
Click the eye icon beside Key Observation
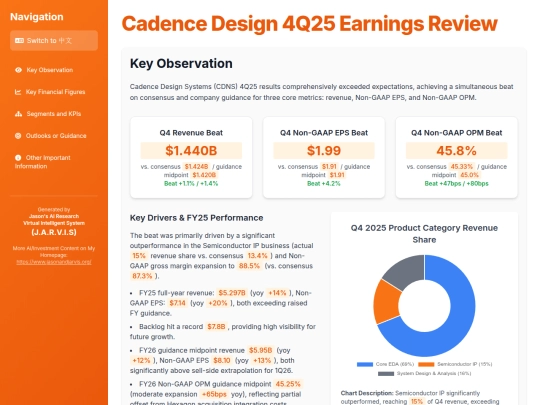click(18, 70)
